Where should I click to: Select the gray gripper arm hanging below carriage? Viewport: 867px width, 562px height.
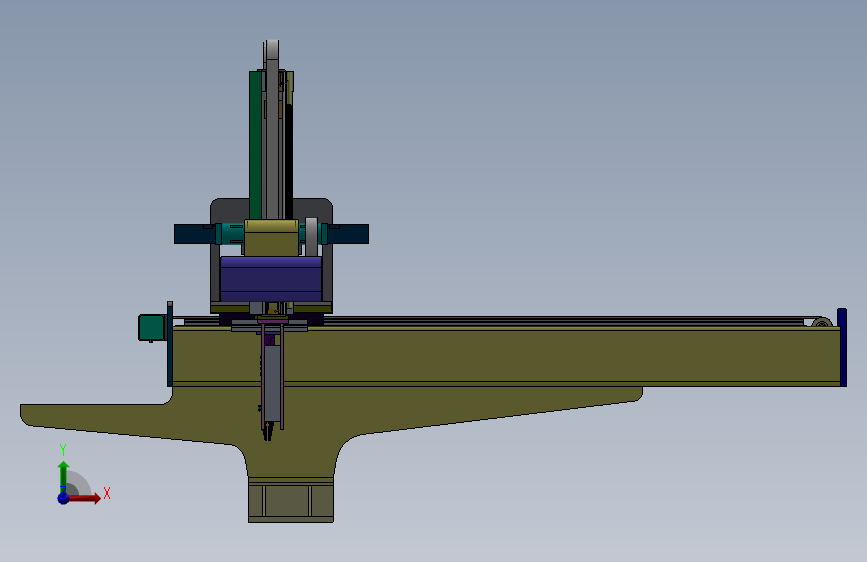pos(272,382)
